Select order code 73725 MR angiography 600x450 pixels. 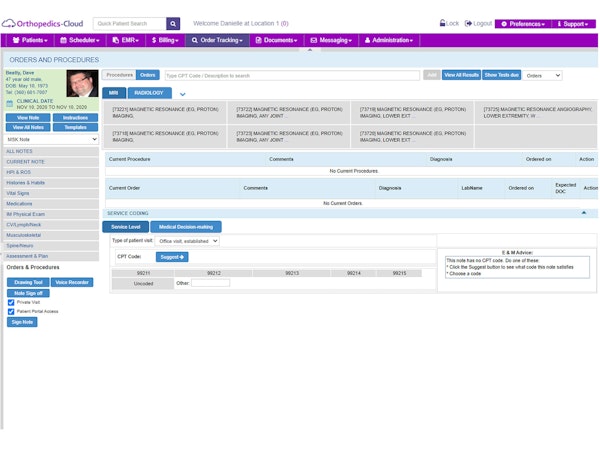click(x=536, y=112)
